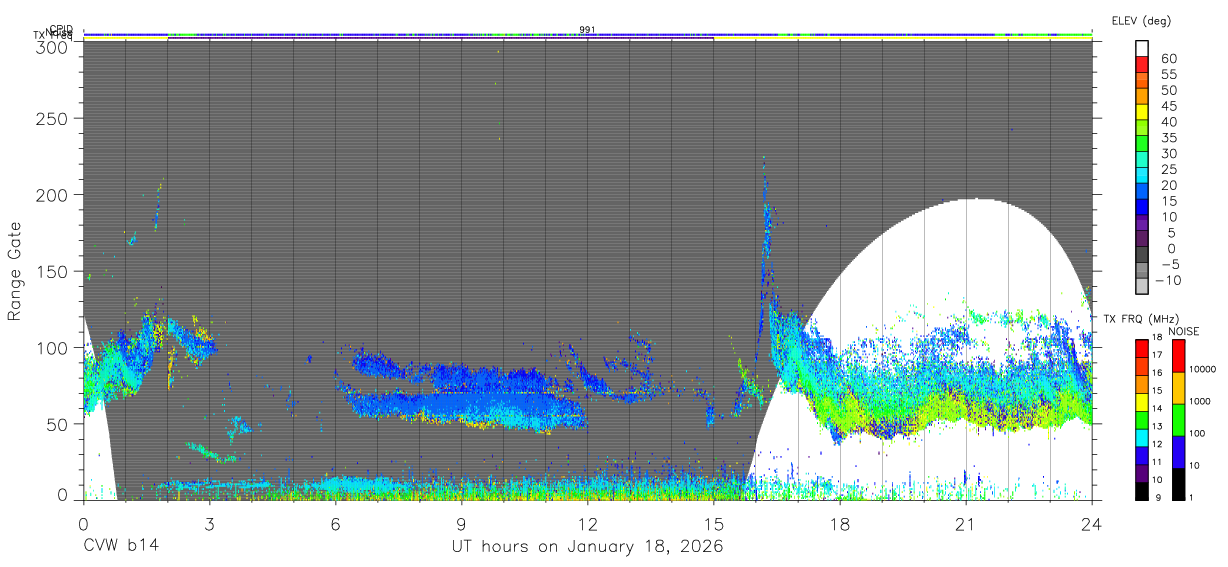1228x567 pixels.
Task: Click the 991 CPID value at top
Action: click(587, 29)
